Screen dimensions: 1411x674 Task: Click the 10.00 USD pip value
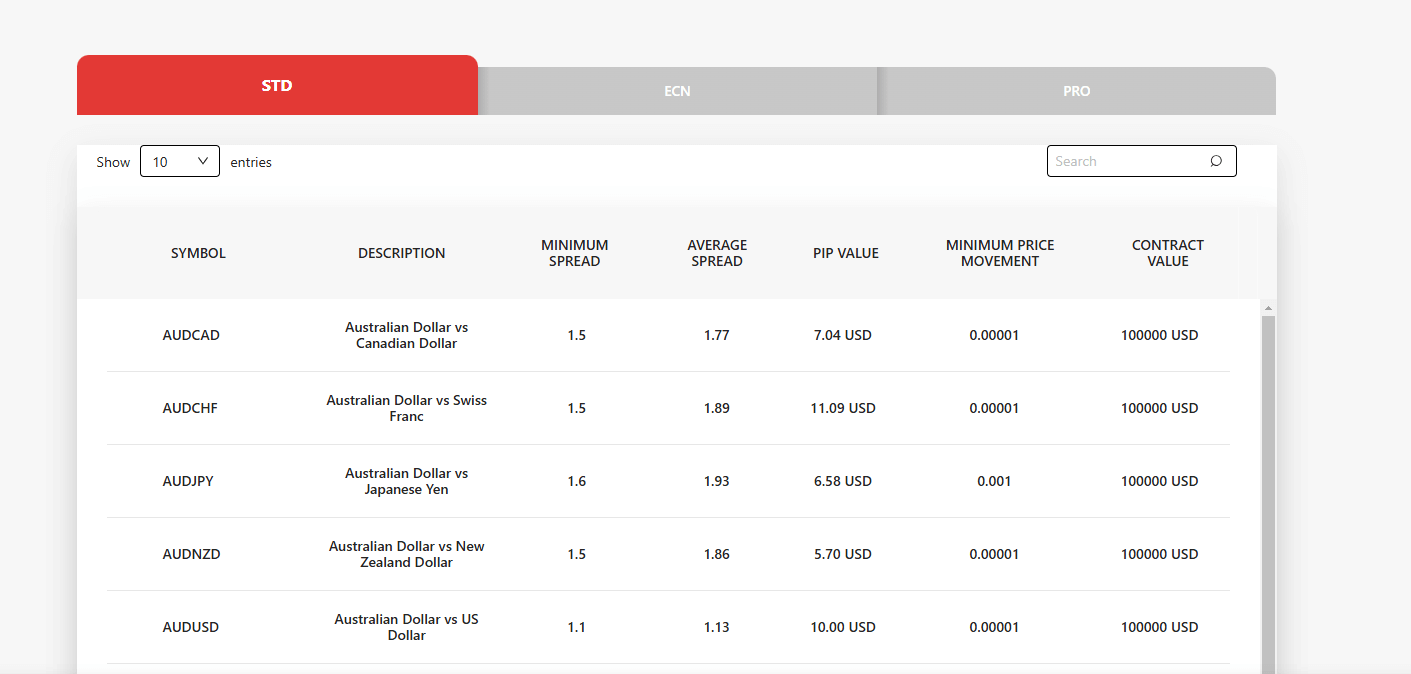pos(843,627)
